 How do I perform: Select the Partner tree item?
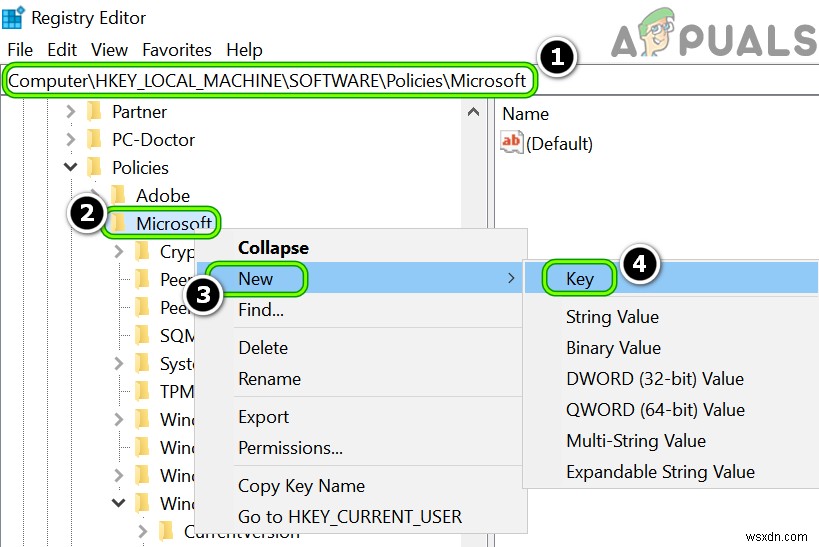[139, 112]
